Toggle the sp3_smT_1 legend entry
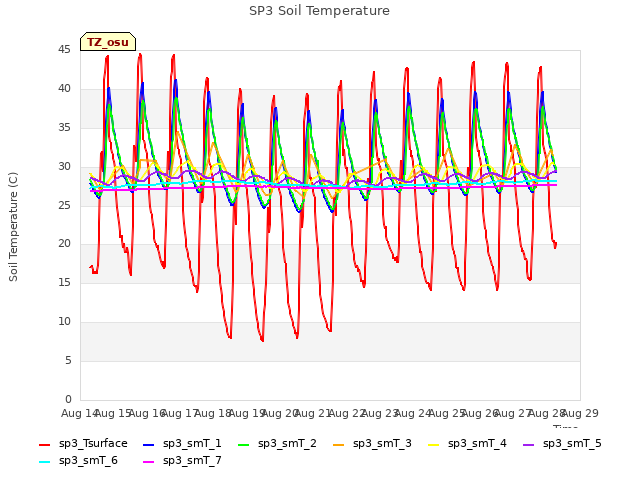 coord(182,444)
